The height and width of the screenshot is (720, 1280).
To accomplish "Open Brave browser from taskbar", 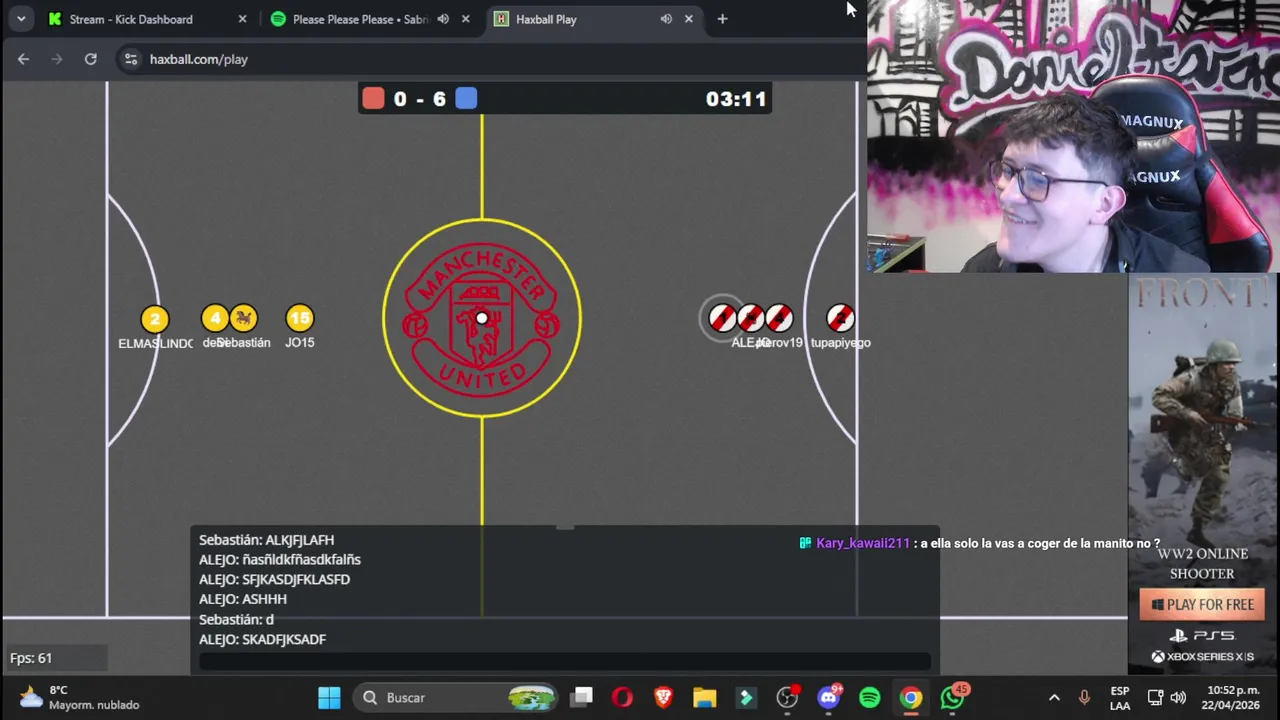I will point(663,697).
